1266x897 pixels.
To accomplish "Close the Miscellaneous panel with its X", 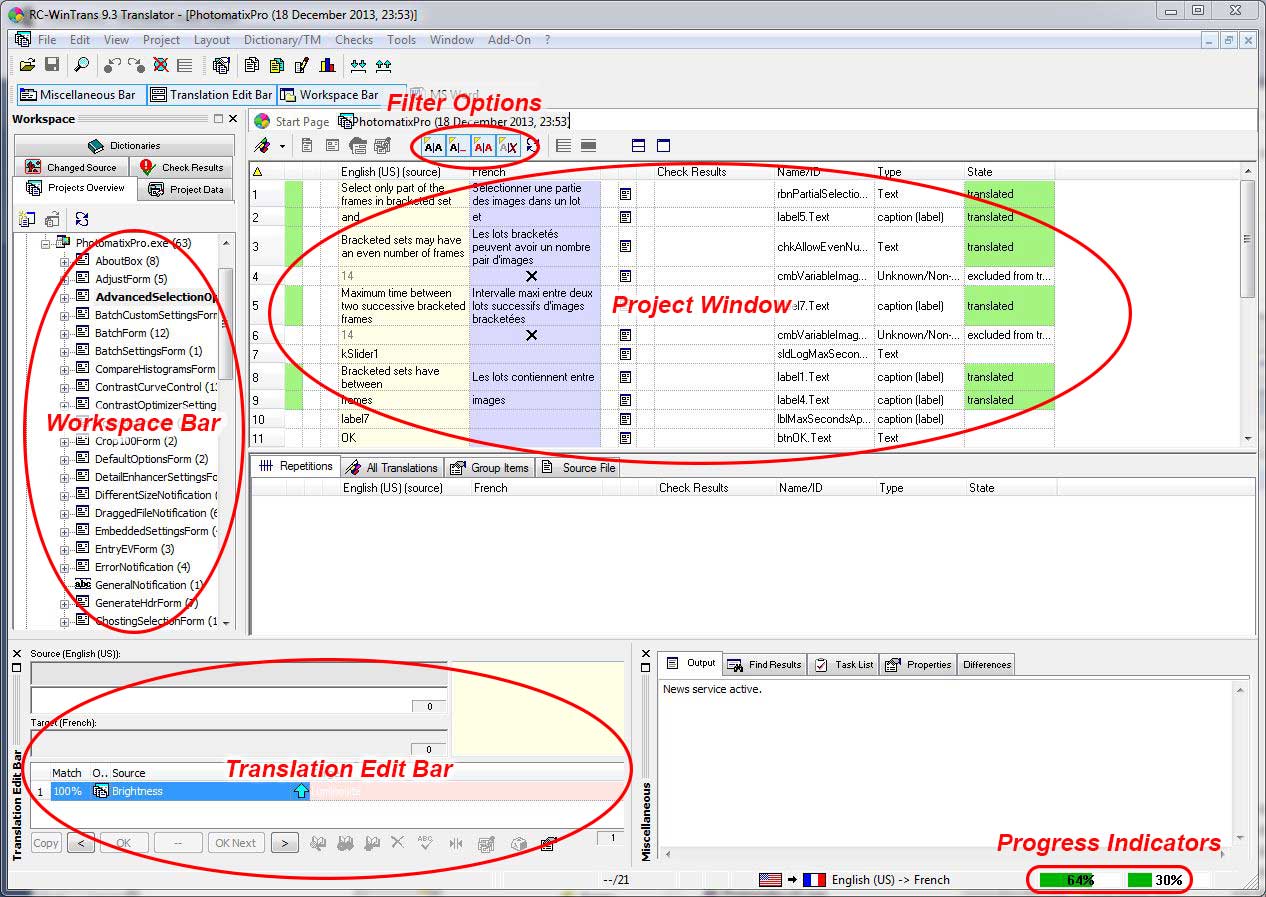I will point(646,653).
